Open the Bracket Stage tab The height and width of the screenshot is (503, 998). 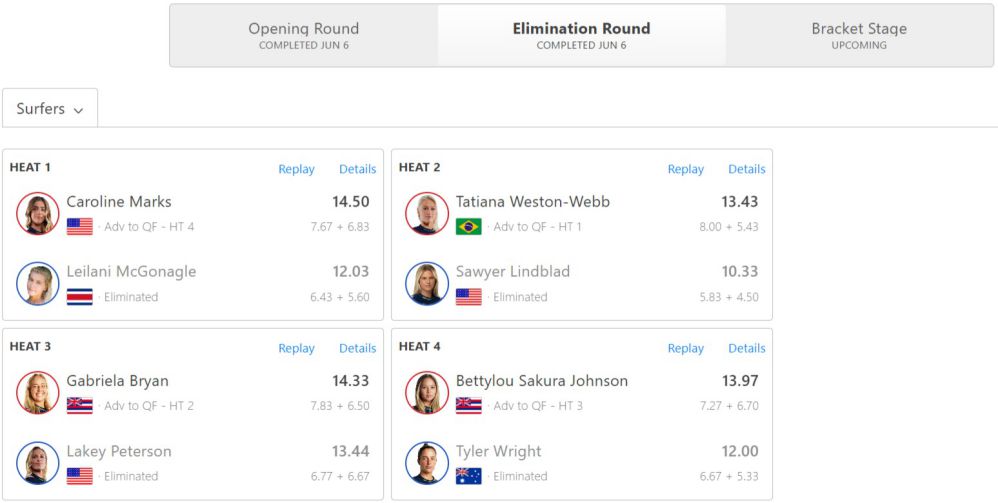point(859,36)
